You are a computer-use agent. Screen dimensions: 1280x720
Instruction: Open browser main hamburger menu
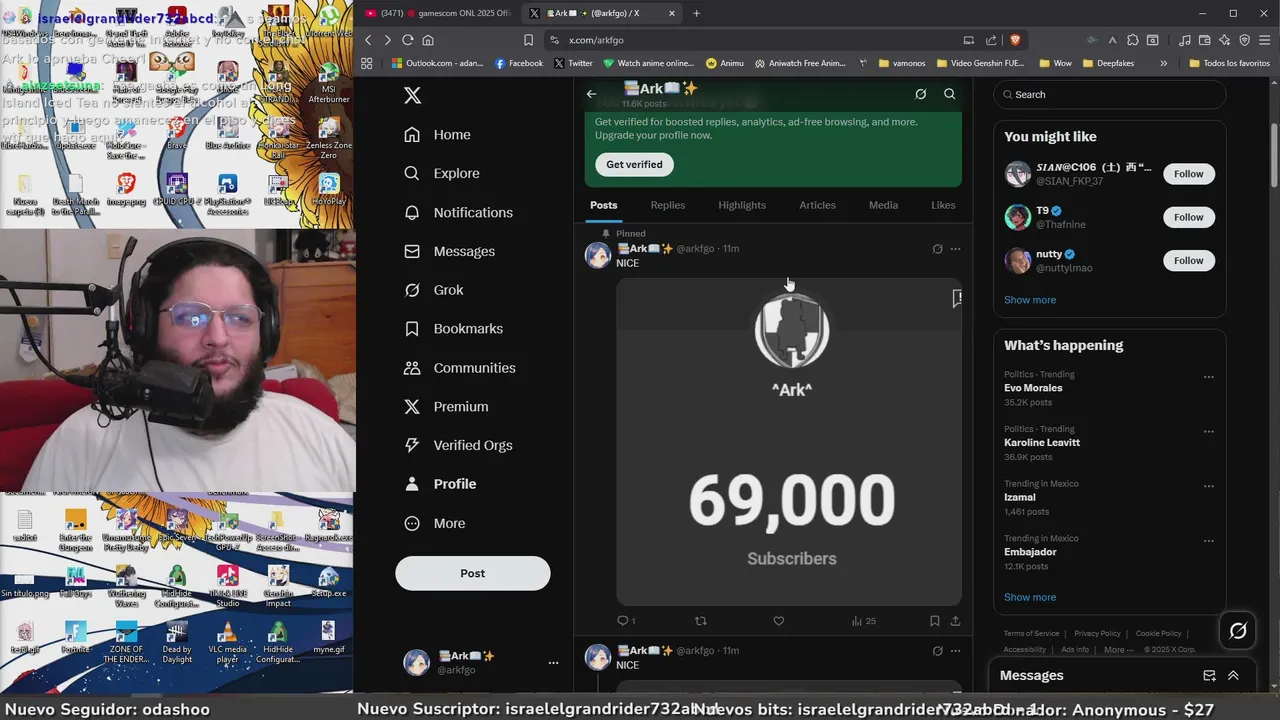click(1264, 40)
